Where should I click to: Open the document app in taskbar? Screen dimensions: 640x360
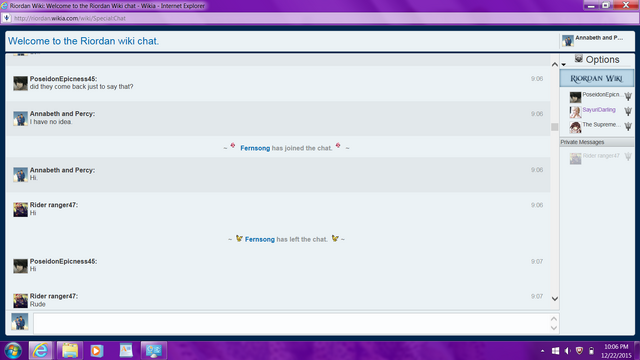(126, 350)
